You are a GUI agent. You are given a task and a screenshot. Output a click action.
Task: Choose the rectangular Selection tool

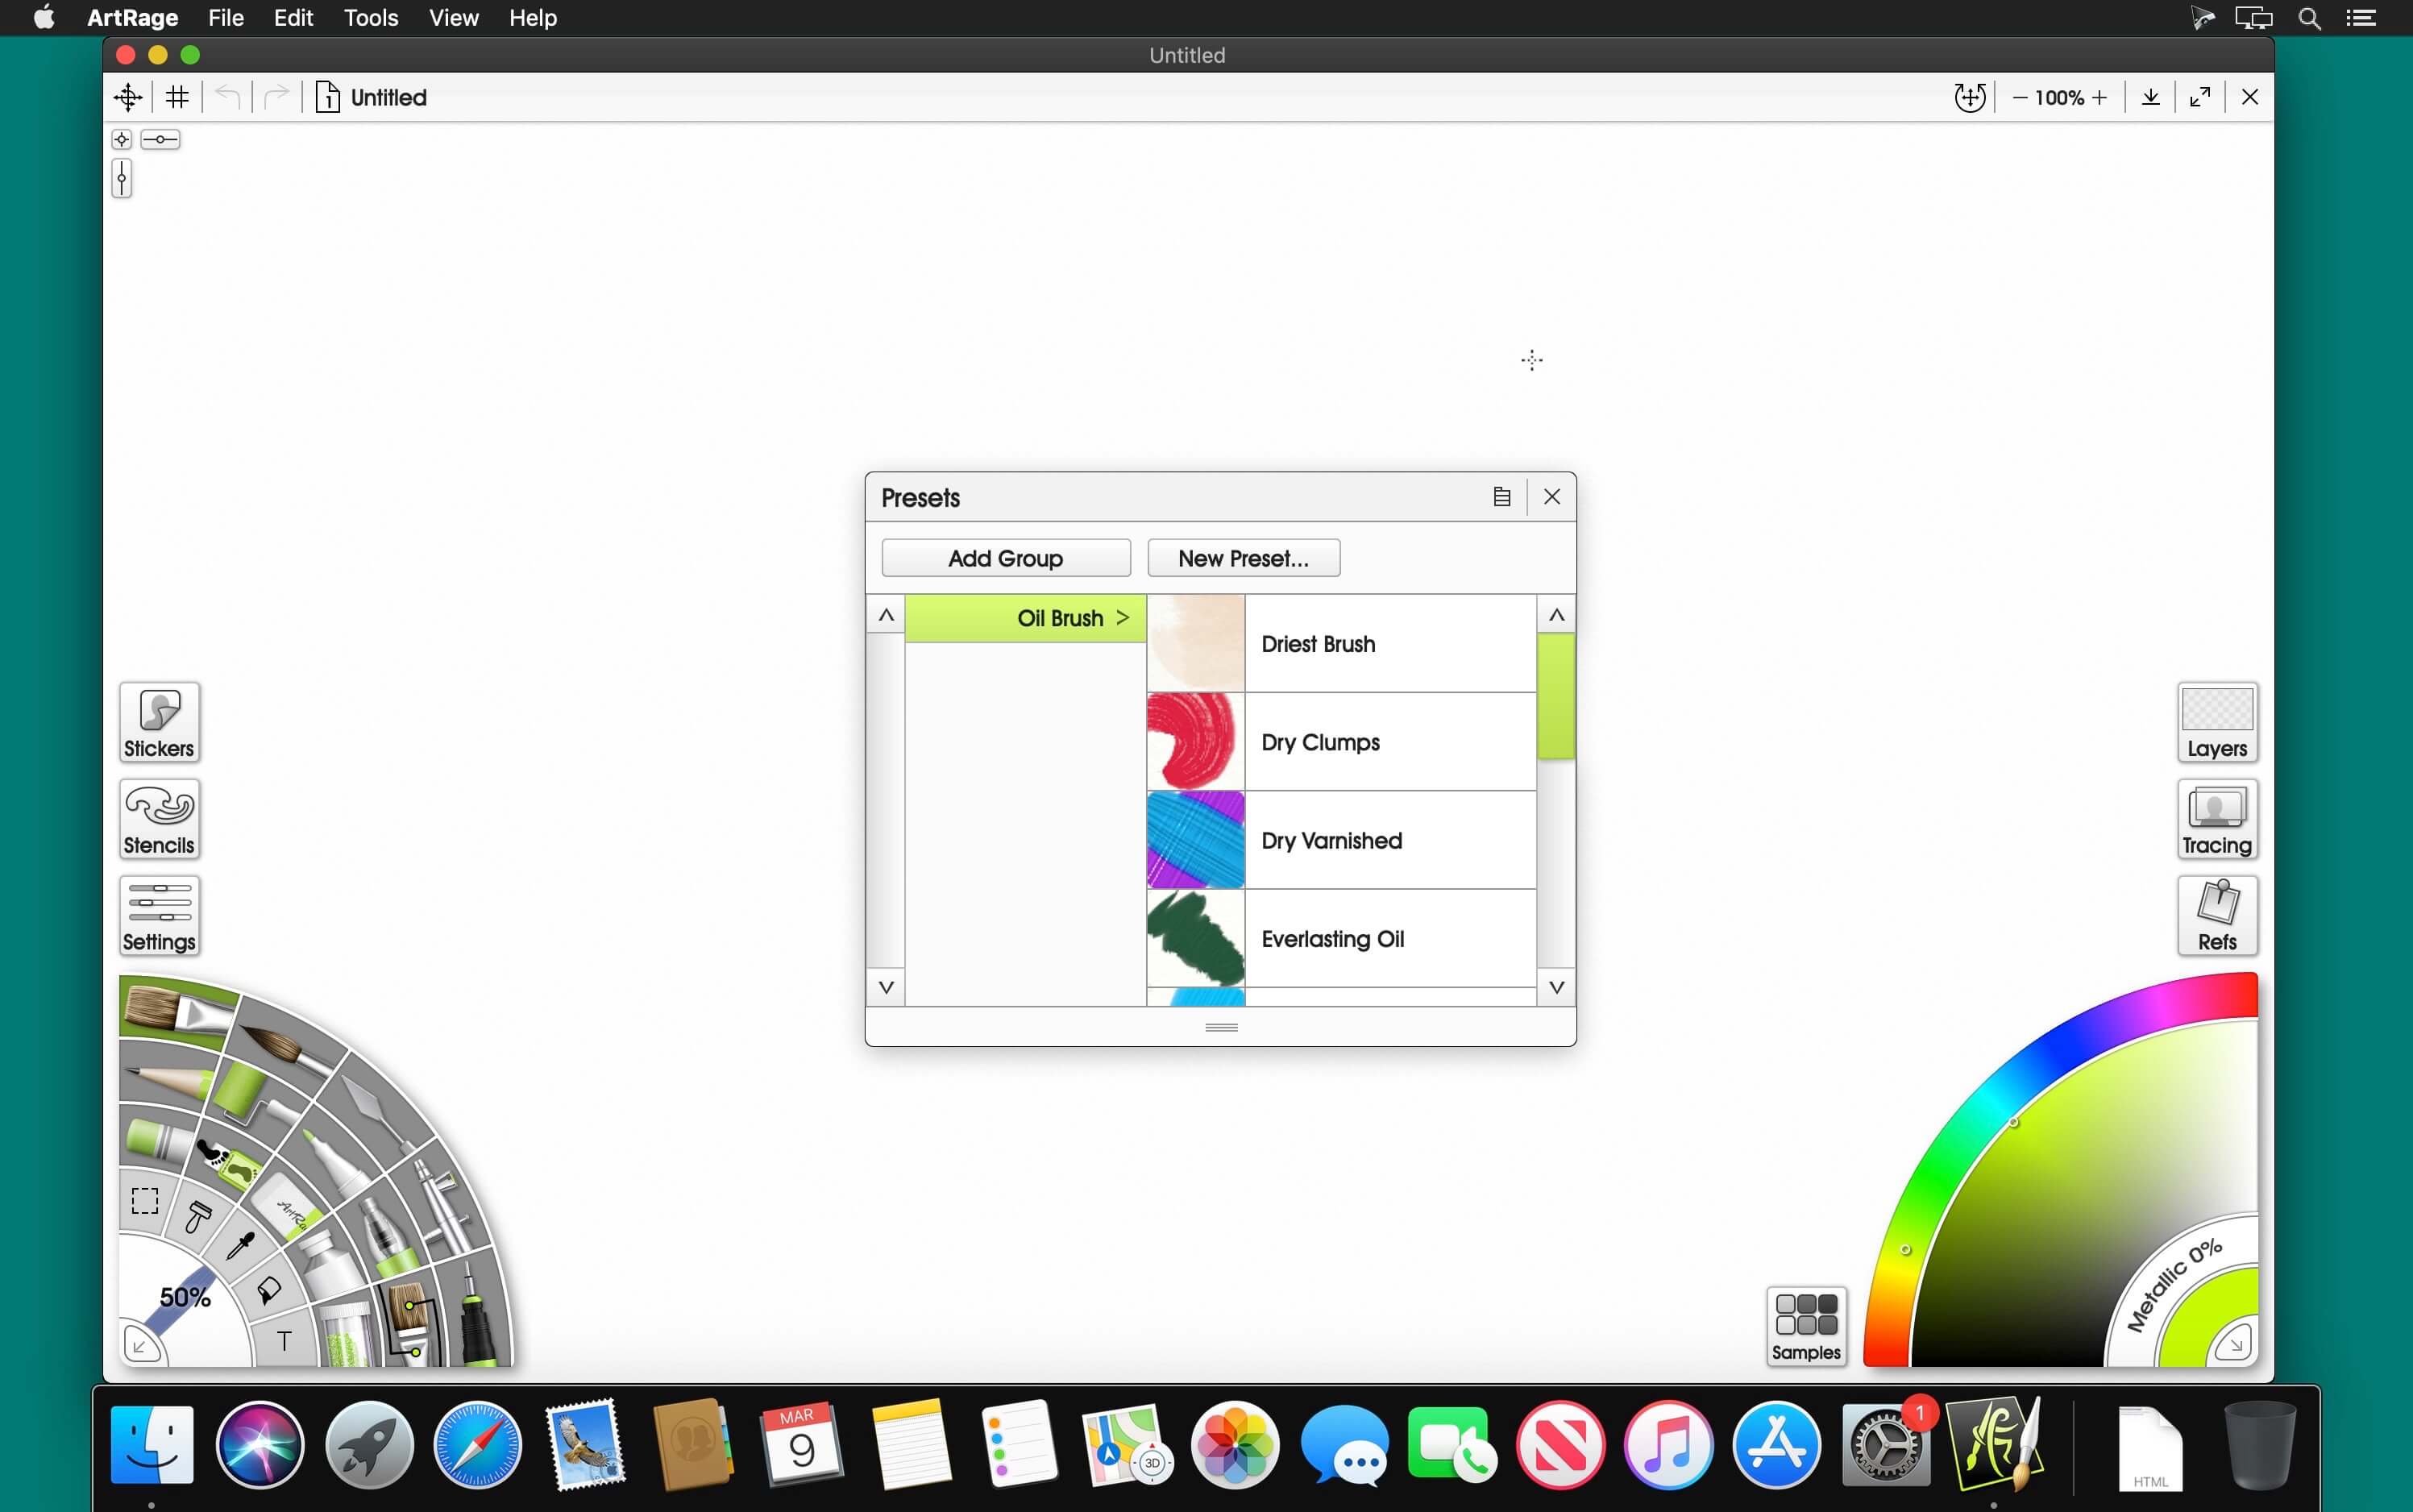145,1201
